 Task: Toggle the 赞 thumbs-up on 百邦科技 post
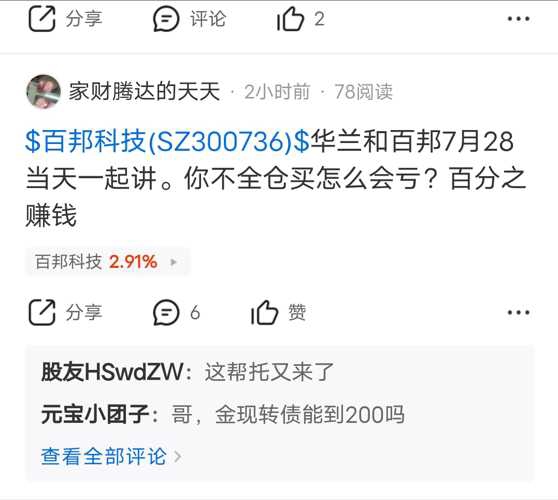coord(278,312)
